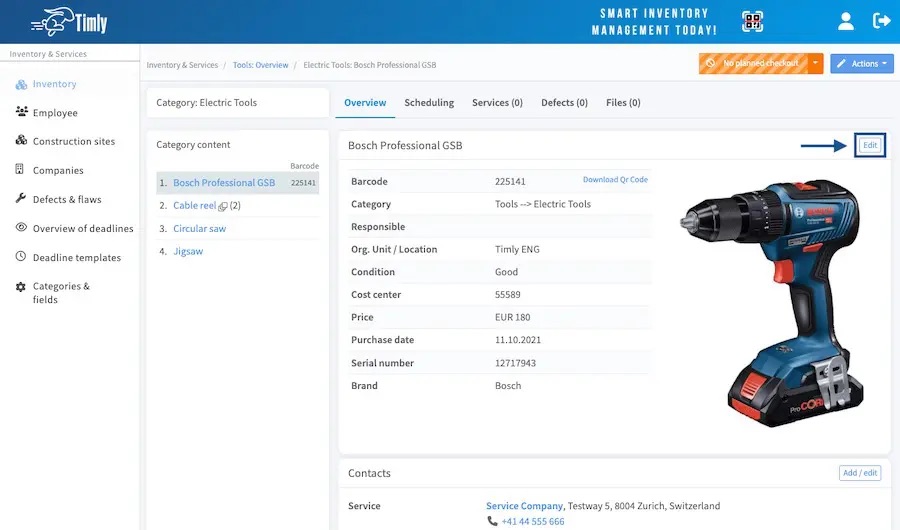Open the QR code scanner icon

click(752, 21)
